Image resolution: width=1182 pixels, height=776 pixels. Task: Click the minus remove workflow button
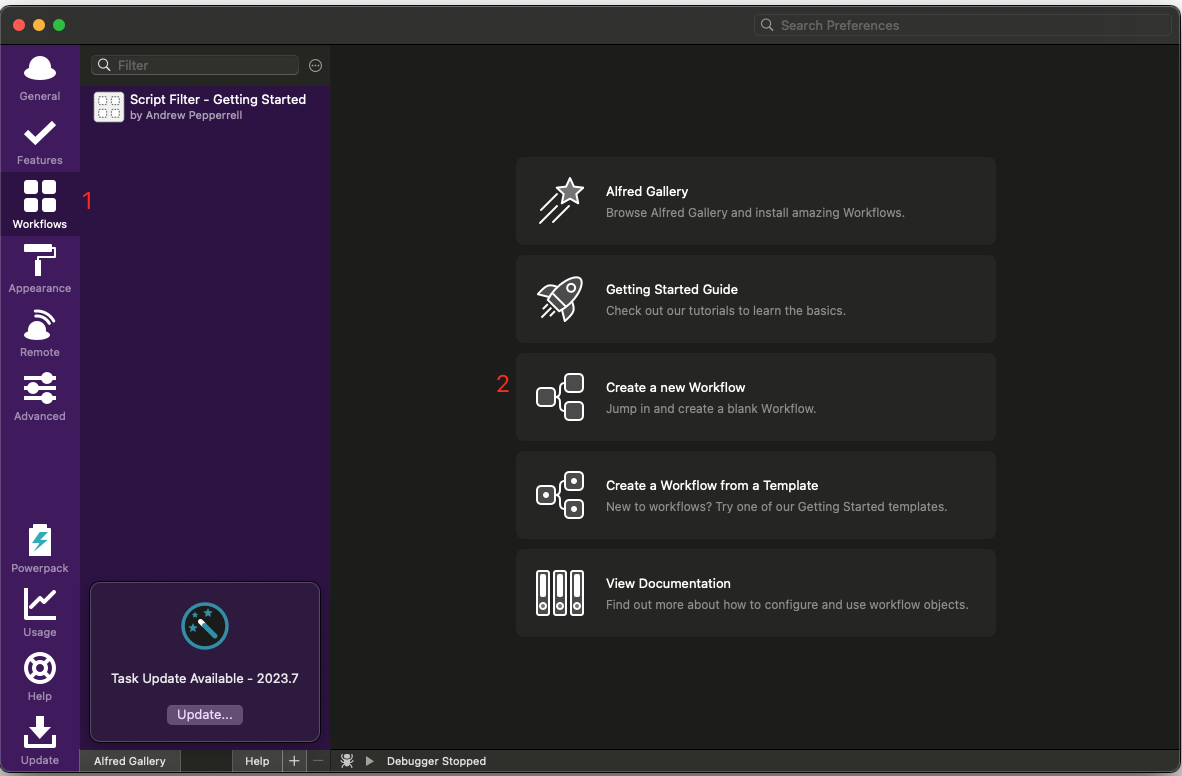coord(318,761)
